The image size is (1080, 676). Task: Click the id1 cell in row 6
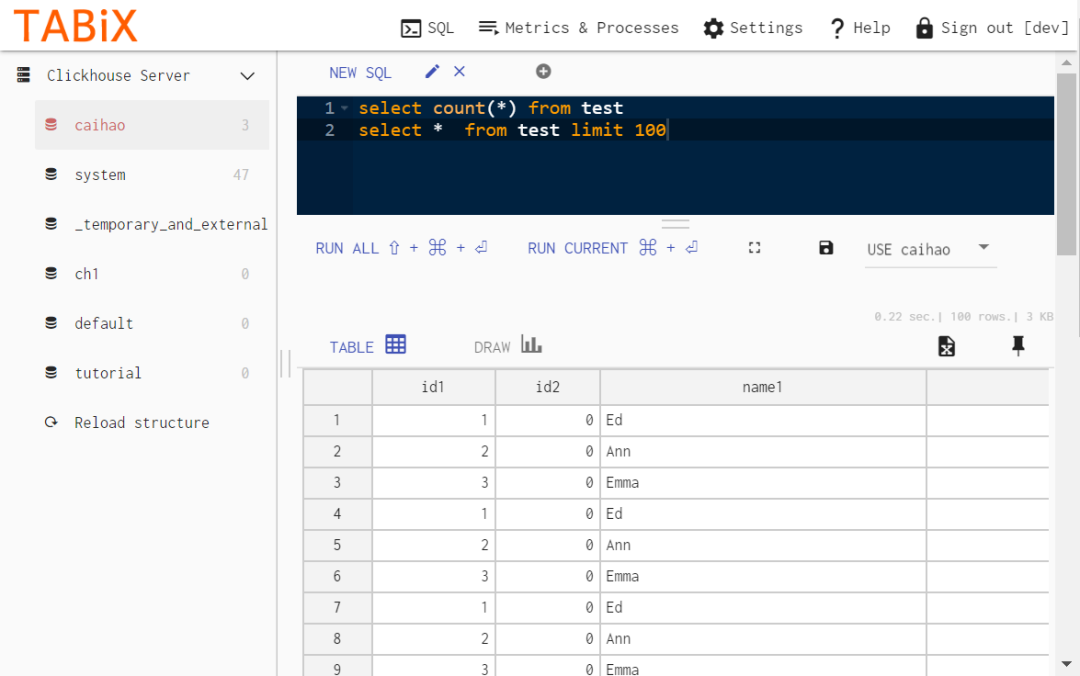pyautogui.click(x=433, y=576)
